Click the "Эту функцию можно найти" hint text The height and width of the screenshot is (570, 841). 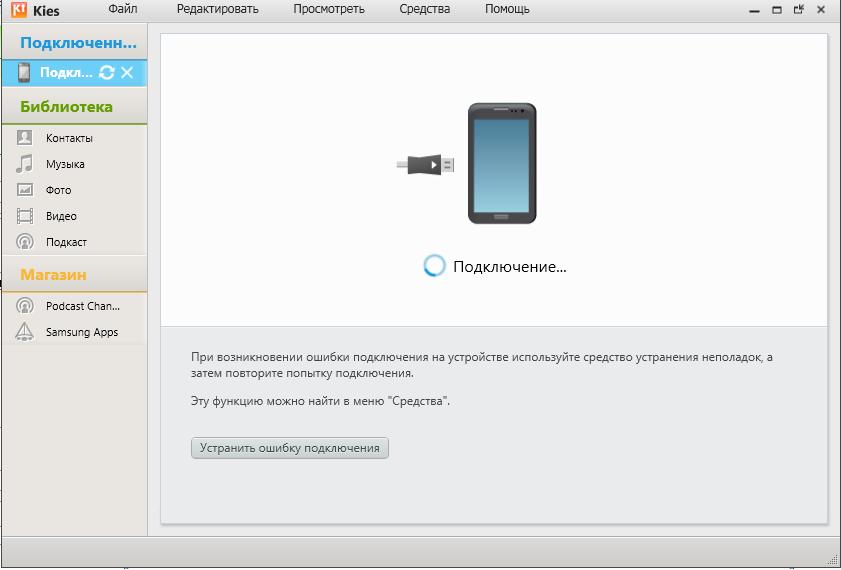pos(320,401)
